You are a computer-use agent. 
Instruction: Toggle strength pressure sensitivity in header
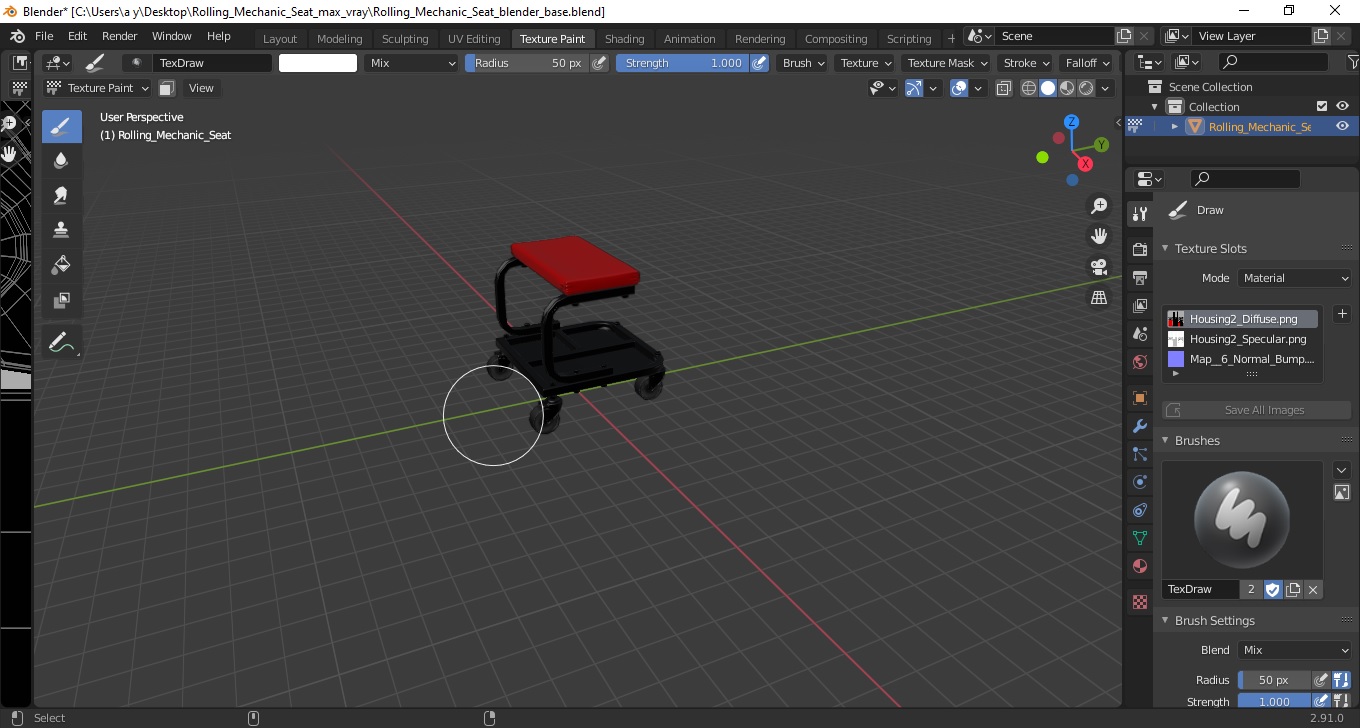click(x=760, y=63)
